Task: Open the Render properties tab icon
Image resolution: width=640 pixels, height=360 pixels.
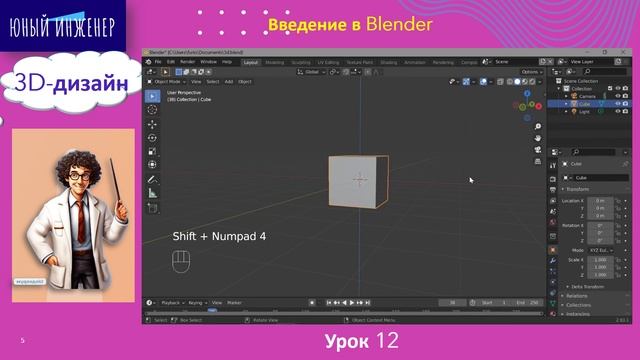Action: [x=553, y=179]
